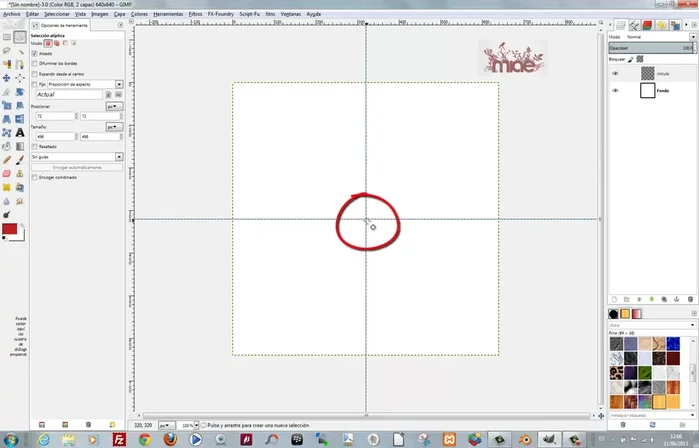
Task: Check Expandir desde el centro
Action: click(x=34, y=75)
